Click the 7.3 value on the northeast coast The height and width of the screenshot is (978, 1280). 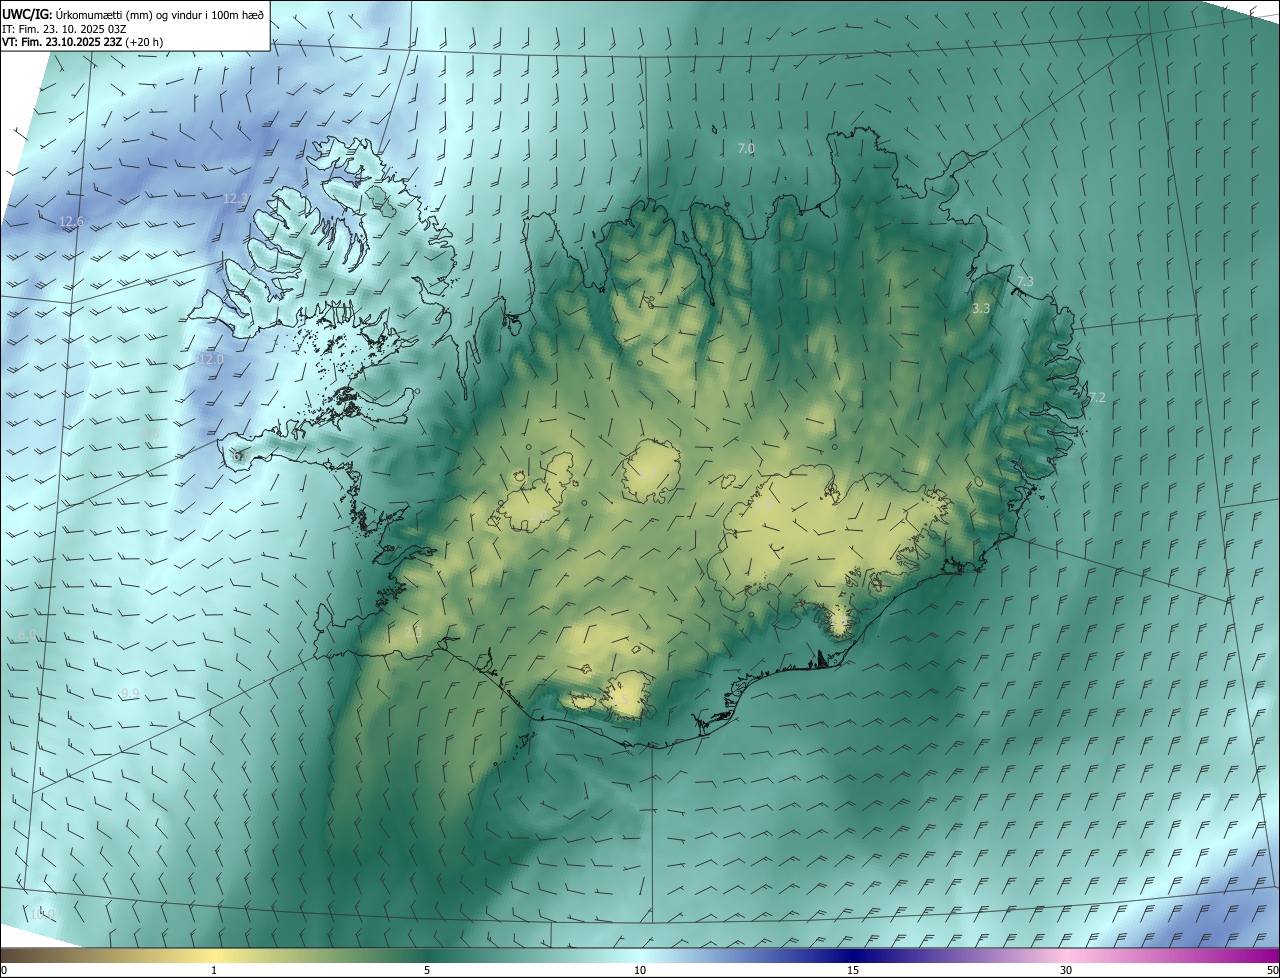(1025, 281)
